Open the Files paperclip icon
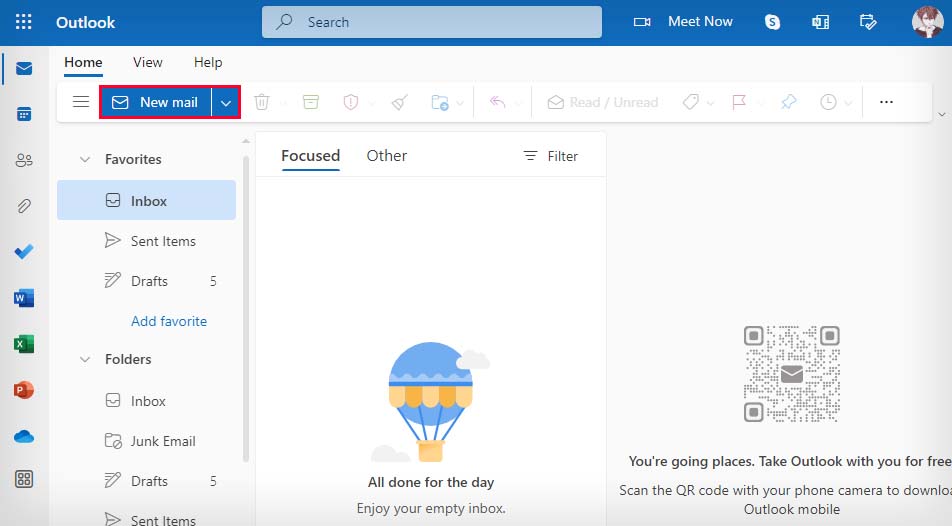 tap(24, 206)
